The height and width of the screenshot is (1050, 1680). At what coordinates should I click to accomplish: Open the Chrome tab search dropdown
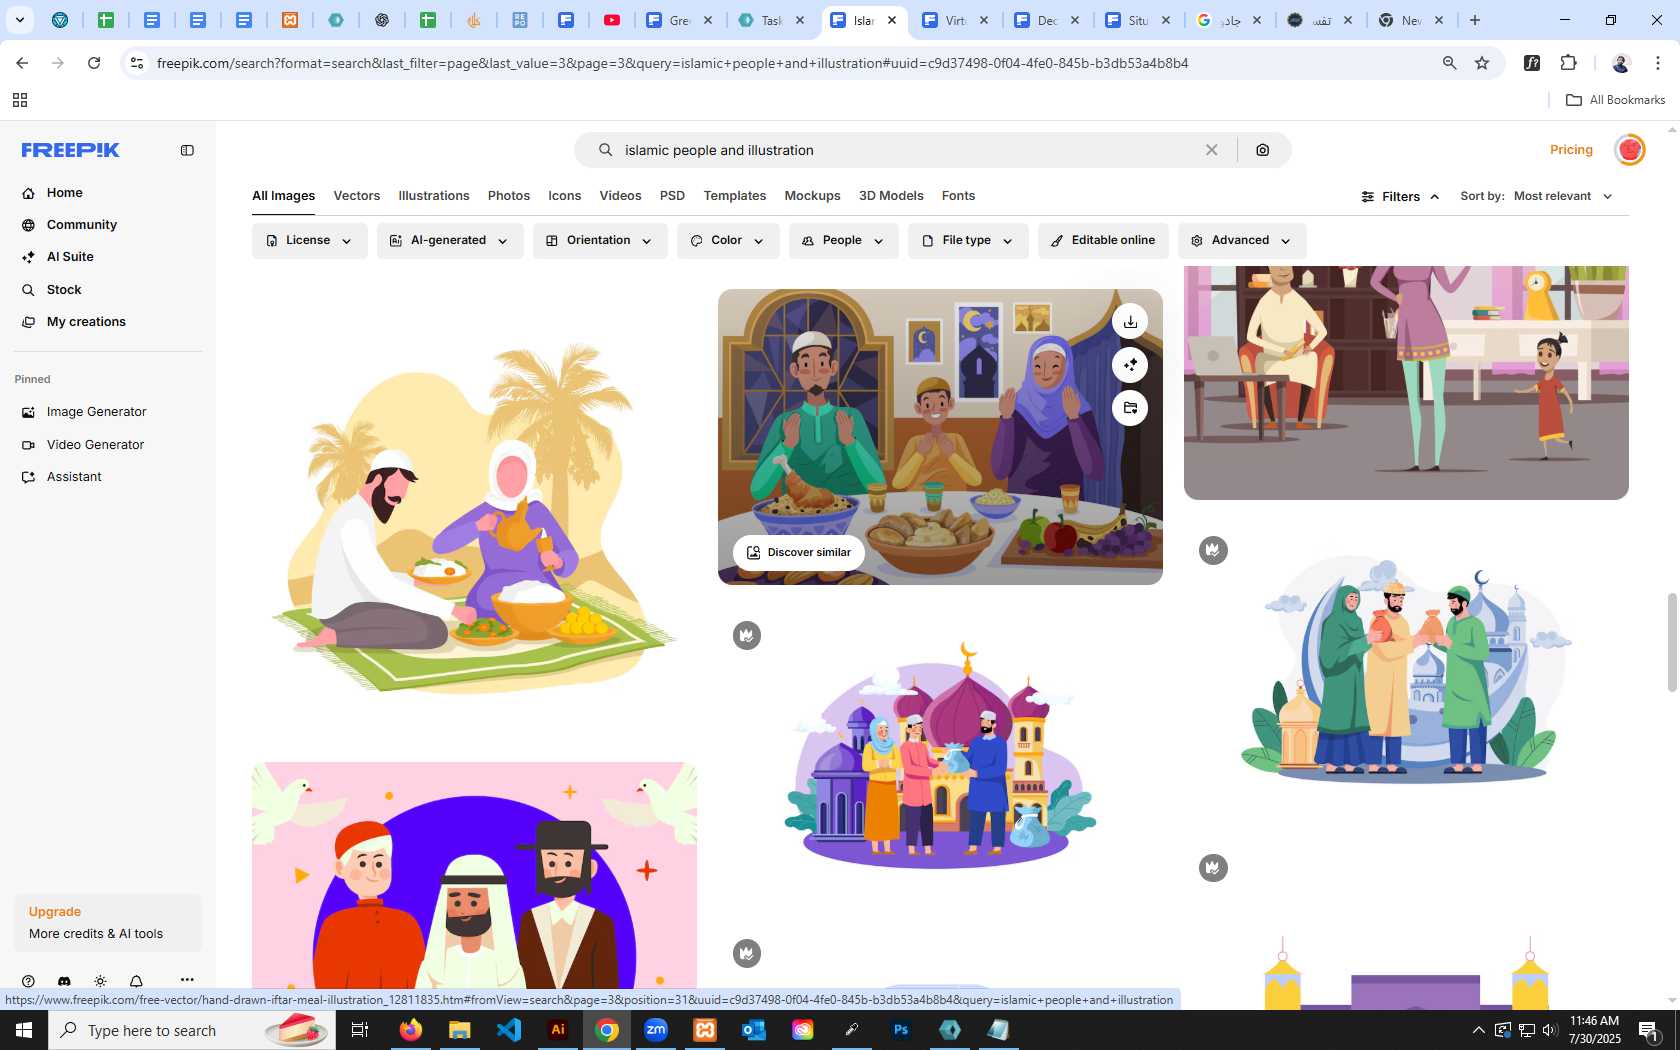(x=19, y=20)
